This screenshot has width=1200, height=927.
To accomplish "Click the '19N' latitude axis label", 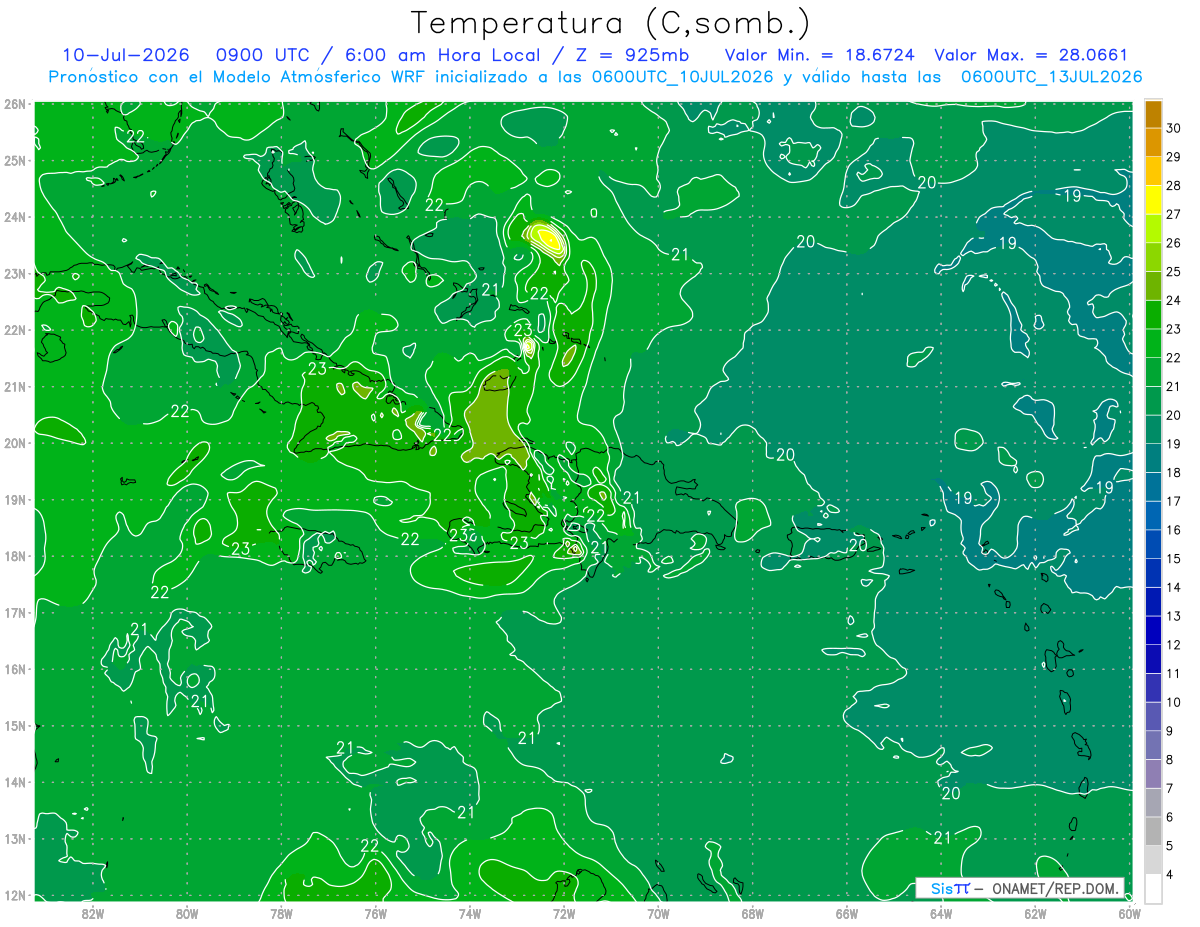I will click(15, 499).
